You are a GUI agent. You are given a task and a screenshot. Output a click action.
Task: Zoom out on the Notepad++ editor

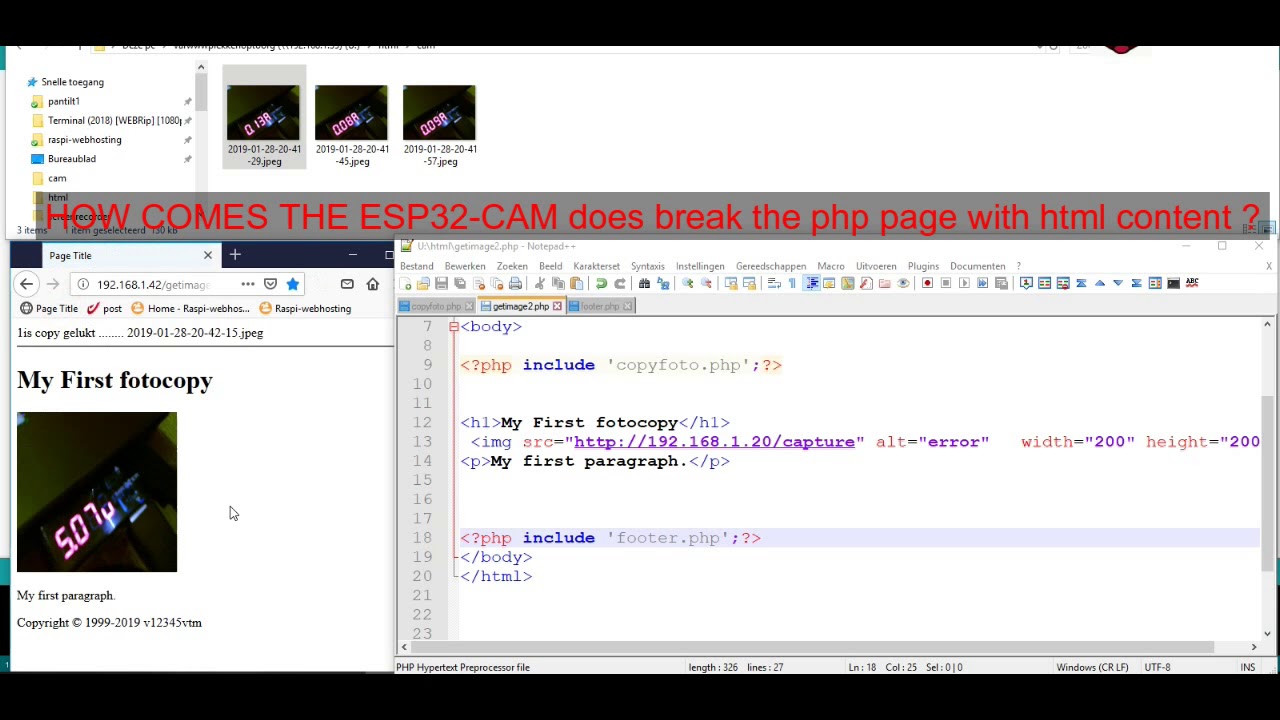coord(706,284)
